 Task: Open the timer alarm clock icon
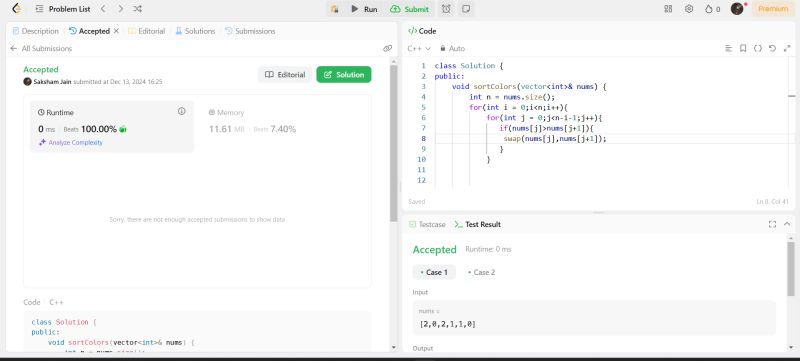(446, 9)
